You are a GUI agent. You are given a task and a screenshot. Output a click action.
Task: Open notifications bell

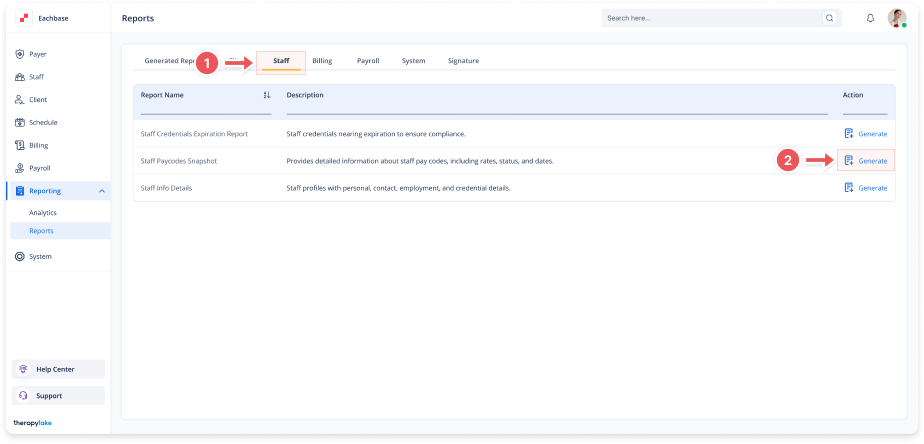[x=870, y=18]
